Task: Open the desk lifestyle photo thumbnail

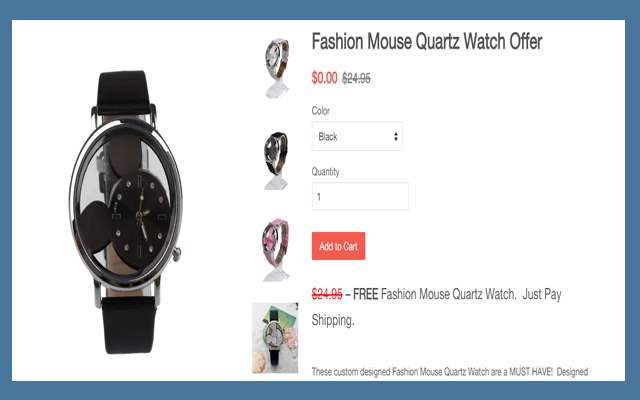Action: [275, 338]
